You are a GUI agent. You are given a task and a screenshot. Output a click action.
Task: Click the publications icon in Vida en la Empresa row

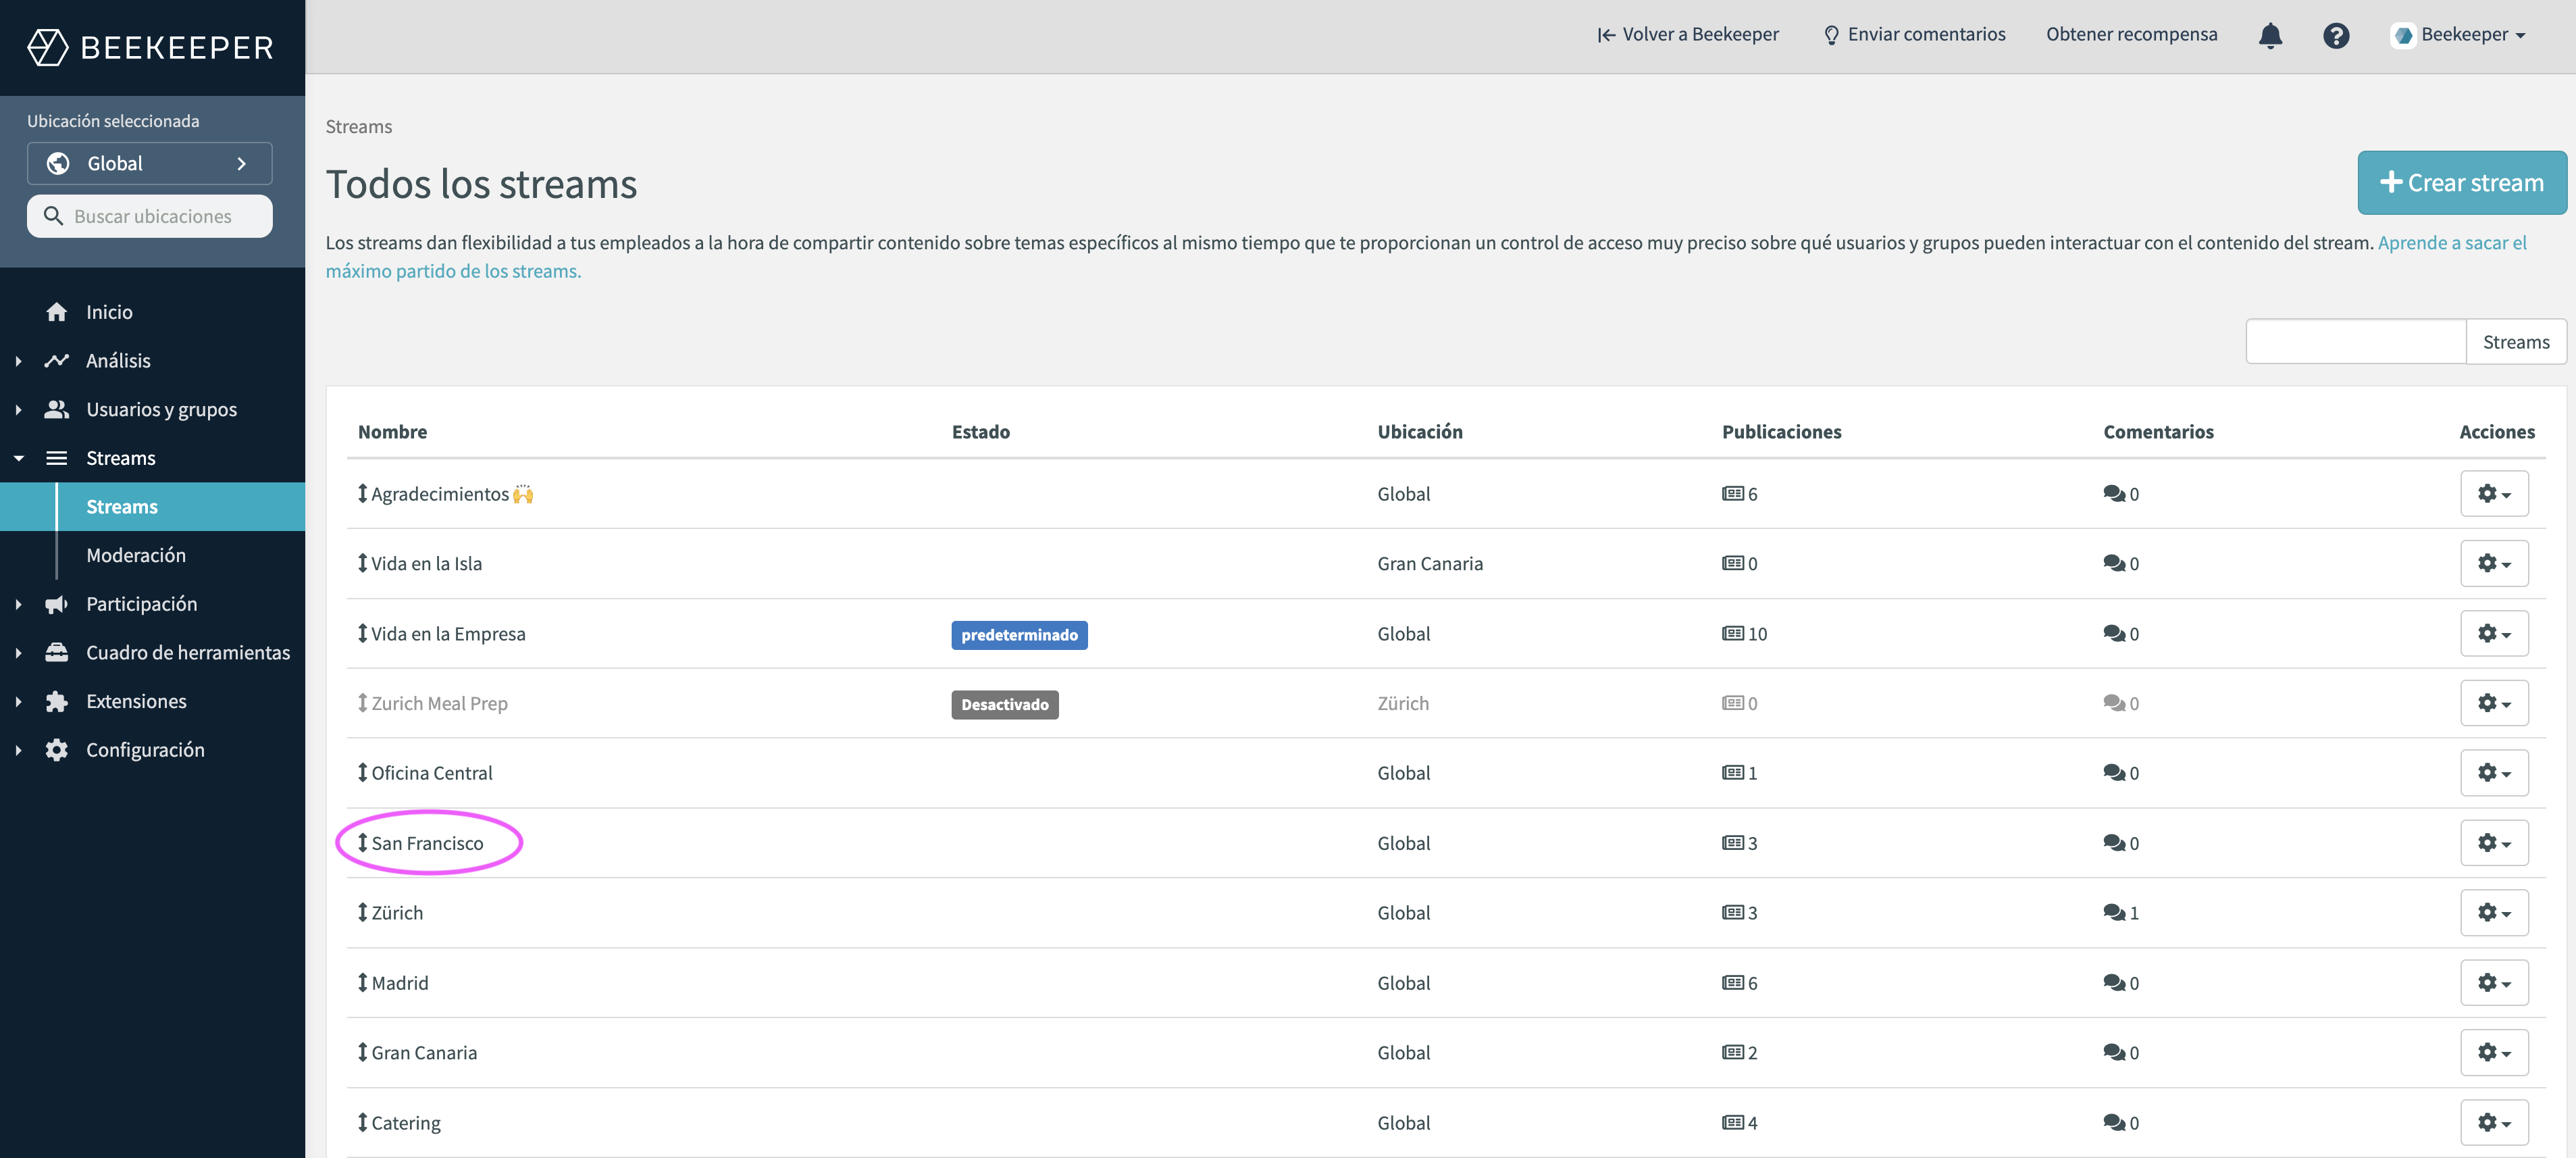[1732, 633]
